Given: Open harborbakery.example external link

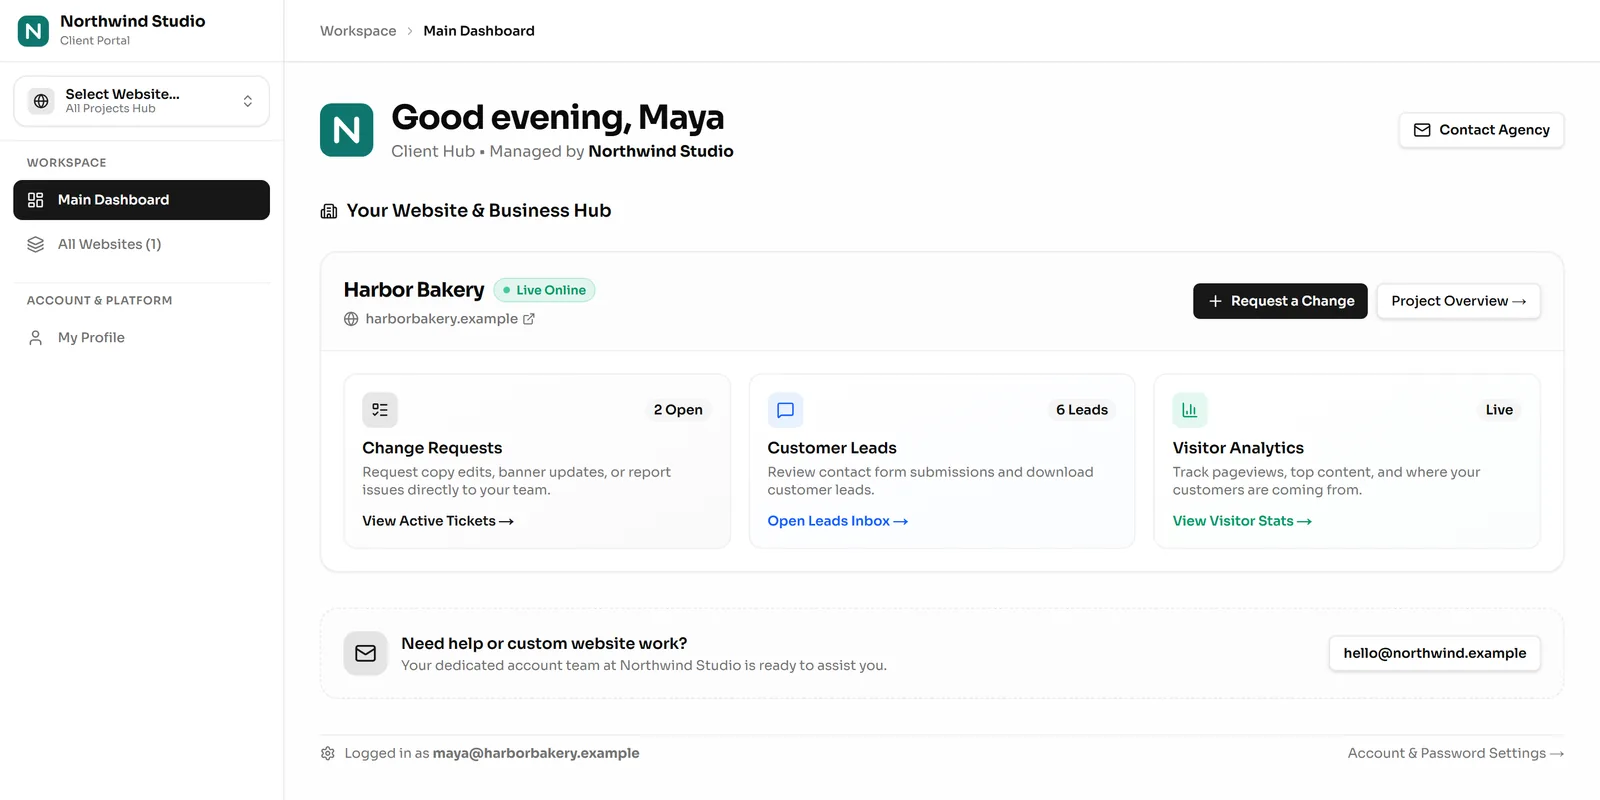Looking at the screenshot, I should (450, 319).
